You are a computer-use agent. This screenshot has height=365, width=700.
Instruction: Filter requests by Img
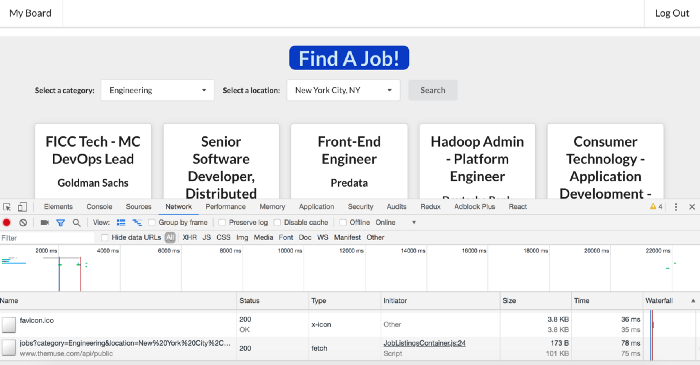(x=242, y=237)
